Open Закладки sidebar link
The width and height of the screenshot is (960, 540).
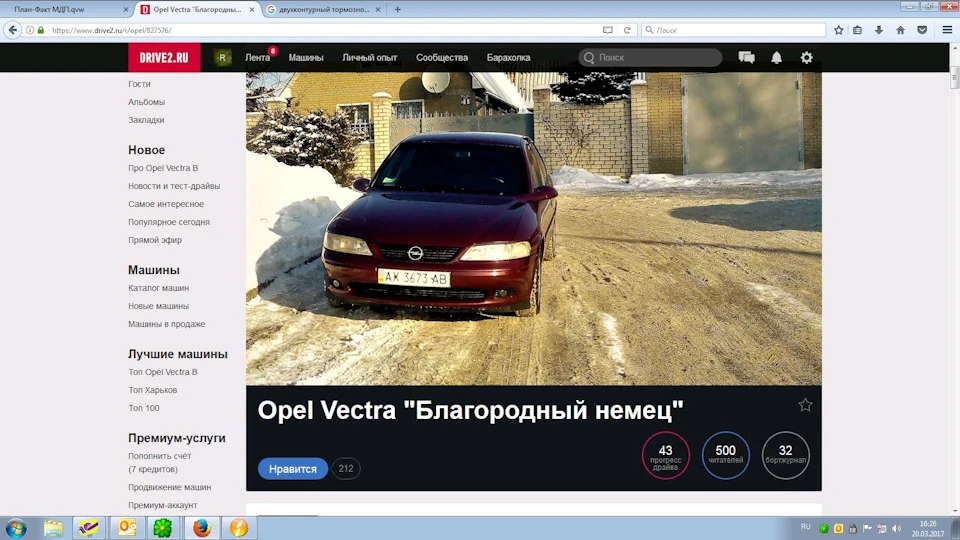(x=146, y=120)
